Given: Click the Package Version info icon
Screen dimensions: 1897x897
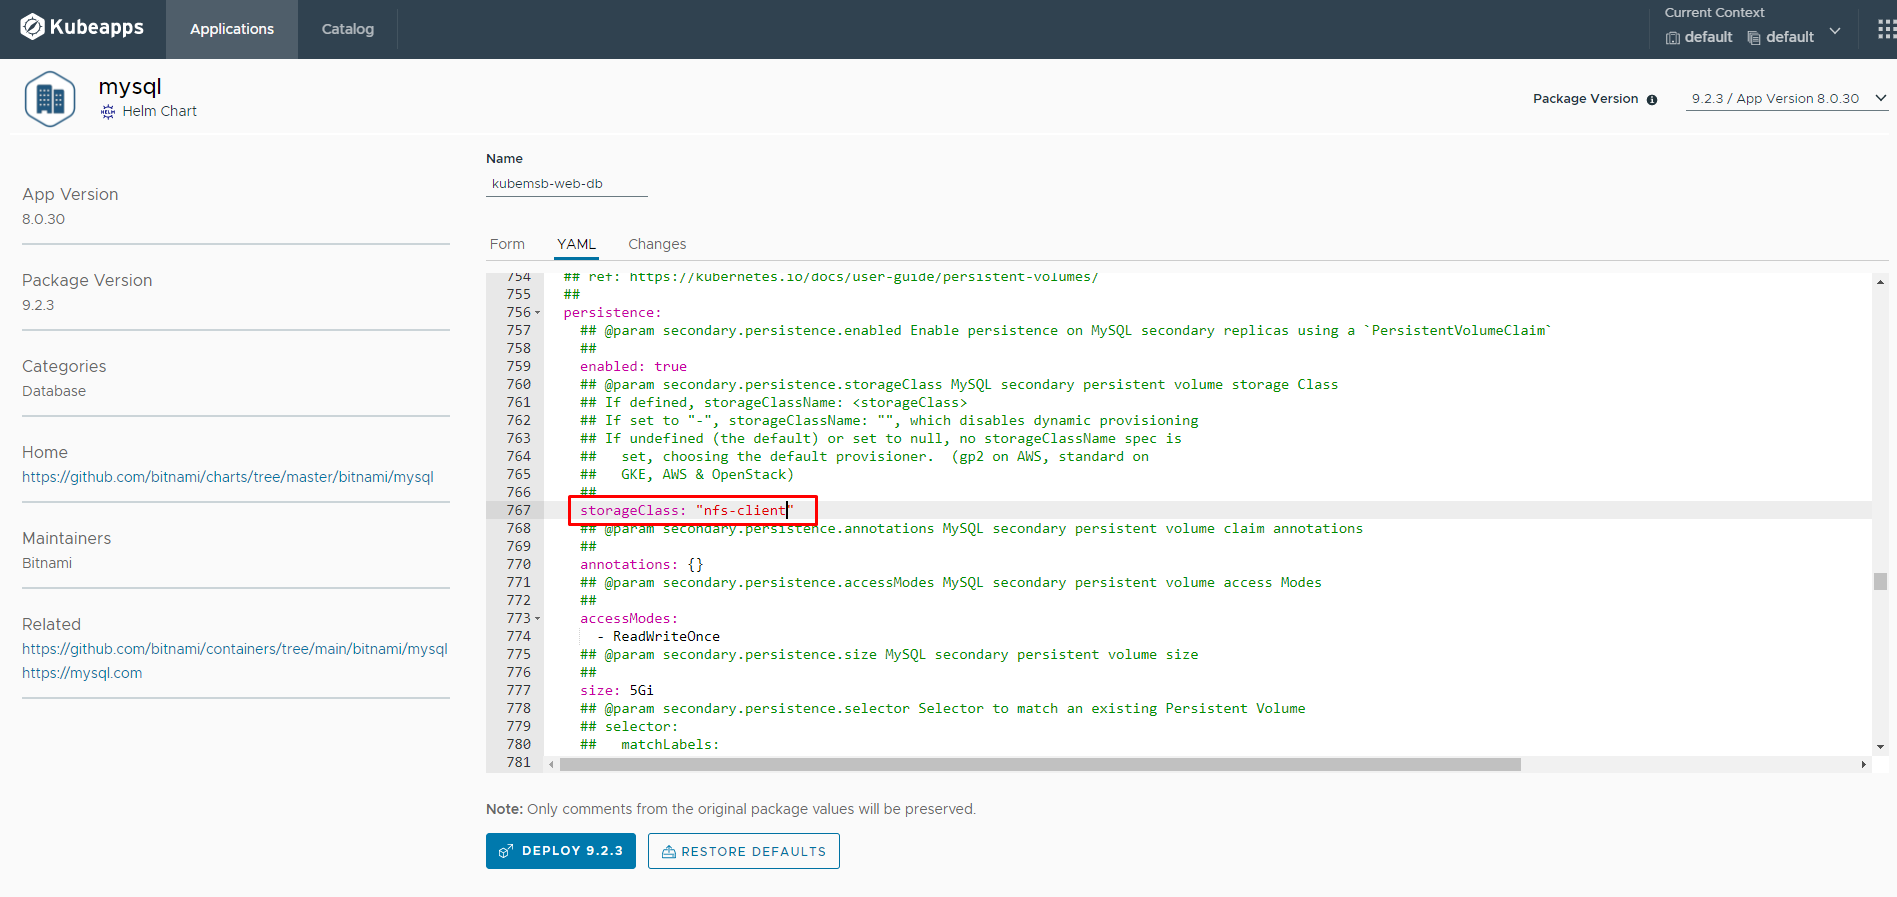Looking at the screenshot, I should click(x=1652, y=100).
